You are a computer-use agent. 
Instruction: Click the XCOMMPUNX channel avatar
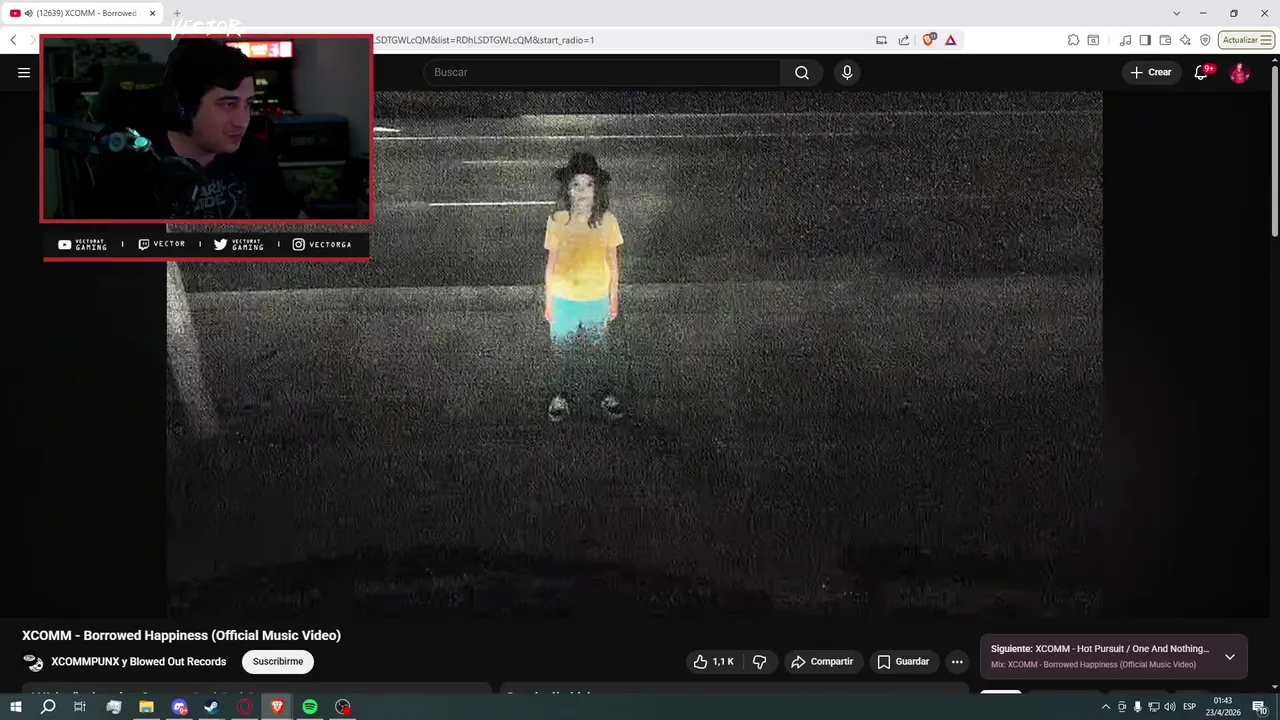pyautogui.click(x=33, y=662)
